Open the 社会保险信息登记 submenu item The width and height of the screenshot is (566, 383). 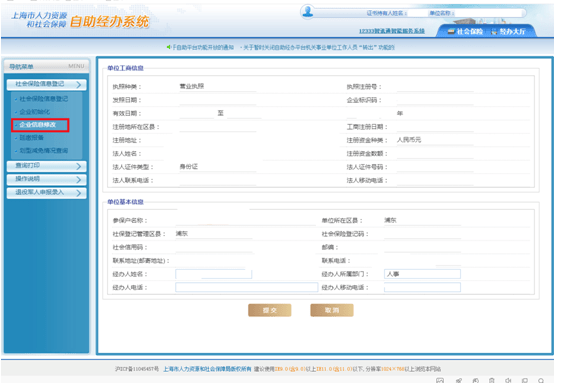click(x=43, y=99)
